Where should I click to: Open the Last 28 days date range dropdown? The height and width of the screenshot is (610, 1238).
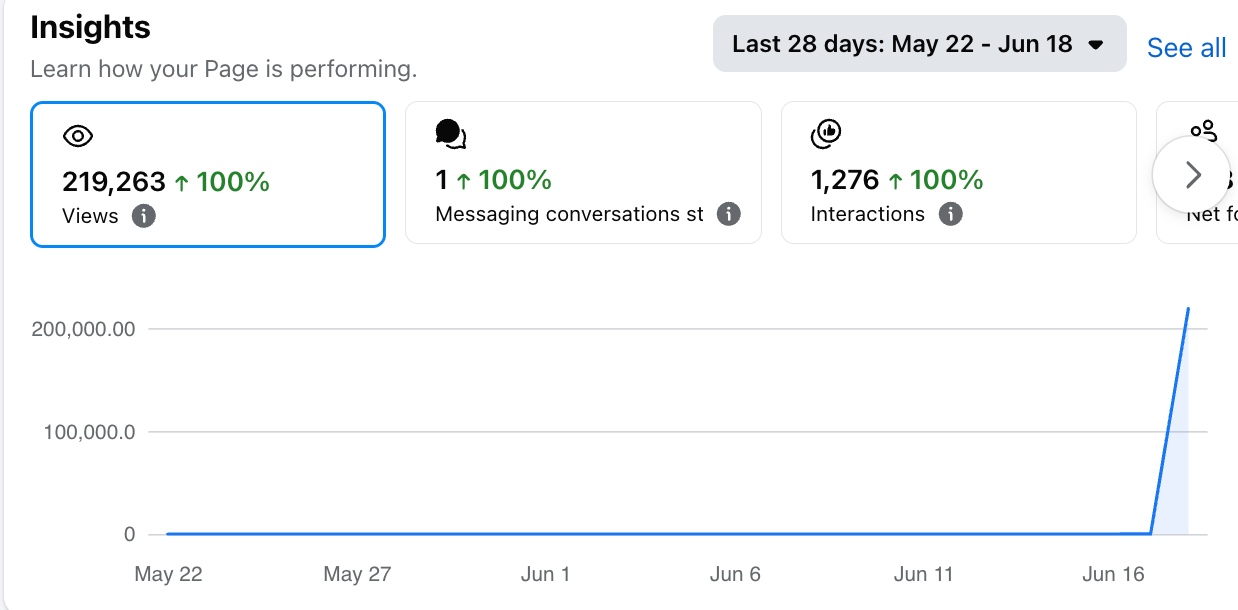click(x=919, y=44)
